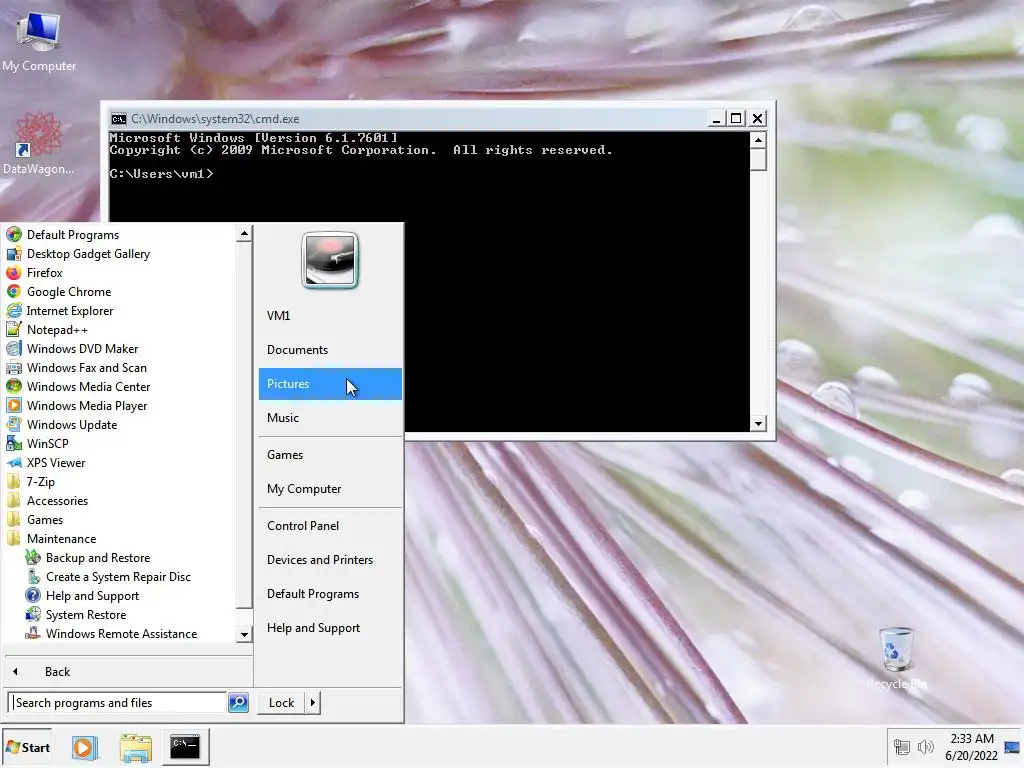The image size is (1024, 768).
Task: Select Create a System Repair Disc
Action: click(x=108, y=576)
